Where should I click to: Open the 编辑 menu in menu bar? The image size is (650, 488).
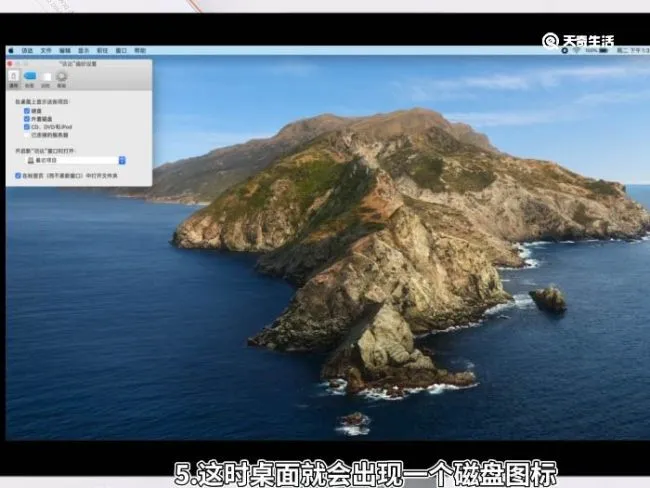pyautogui.click(x=65, y=51)
